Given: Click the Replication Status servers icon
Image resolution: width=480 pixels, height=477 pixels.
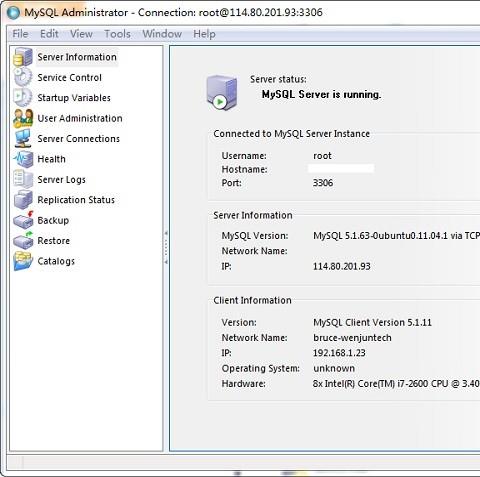Looking at the screenshot, I should pos(23,199).
